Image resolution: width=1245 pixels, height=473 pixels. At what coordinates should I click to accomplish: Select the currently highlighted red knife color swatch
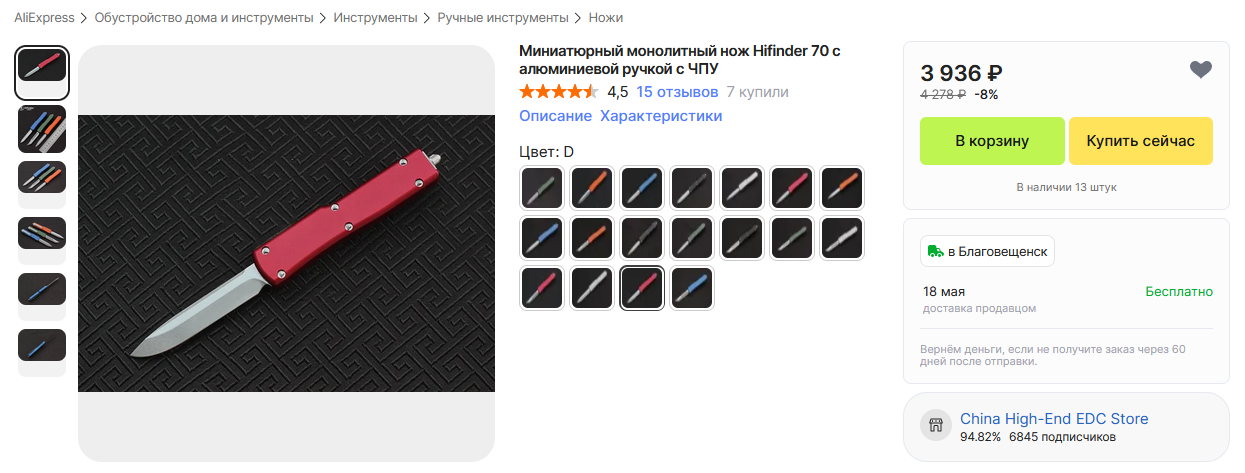click(x=642, y=288)
